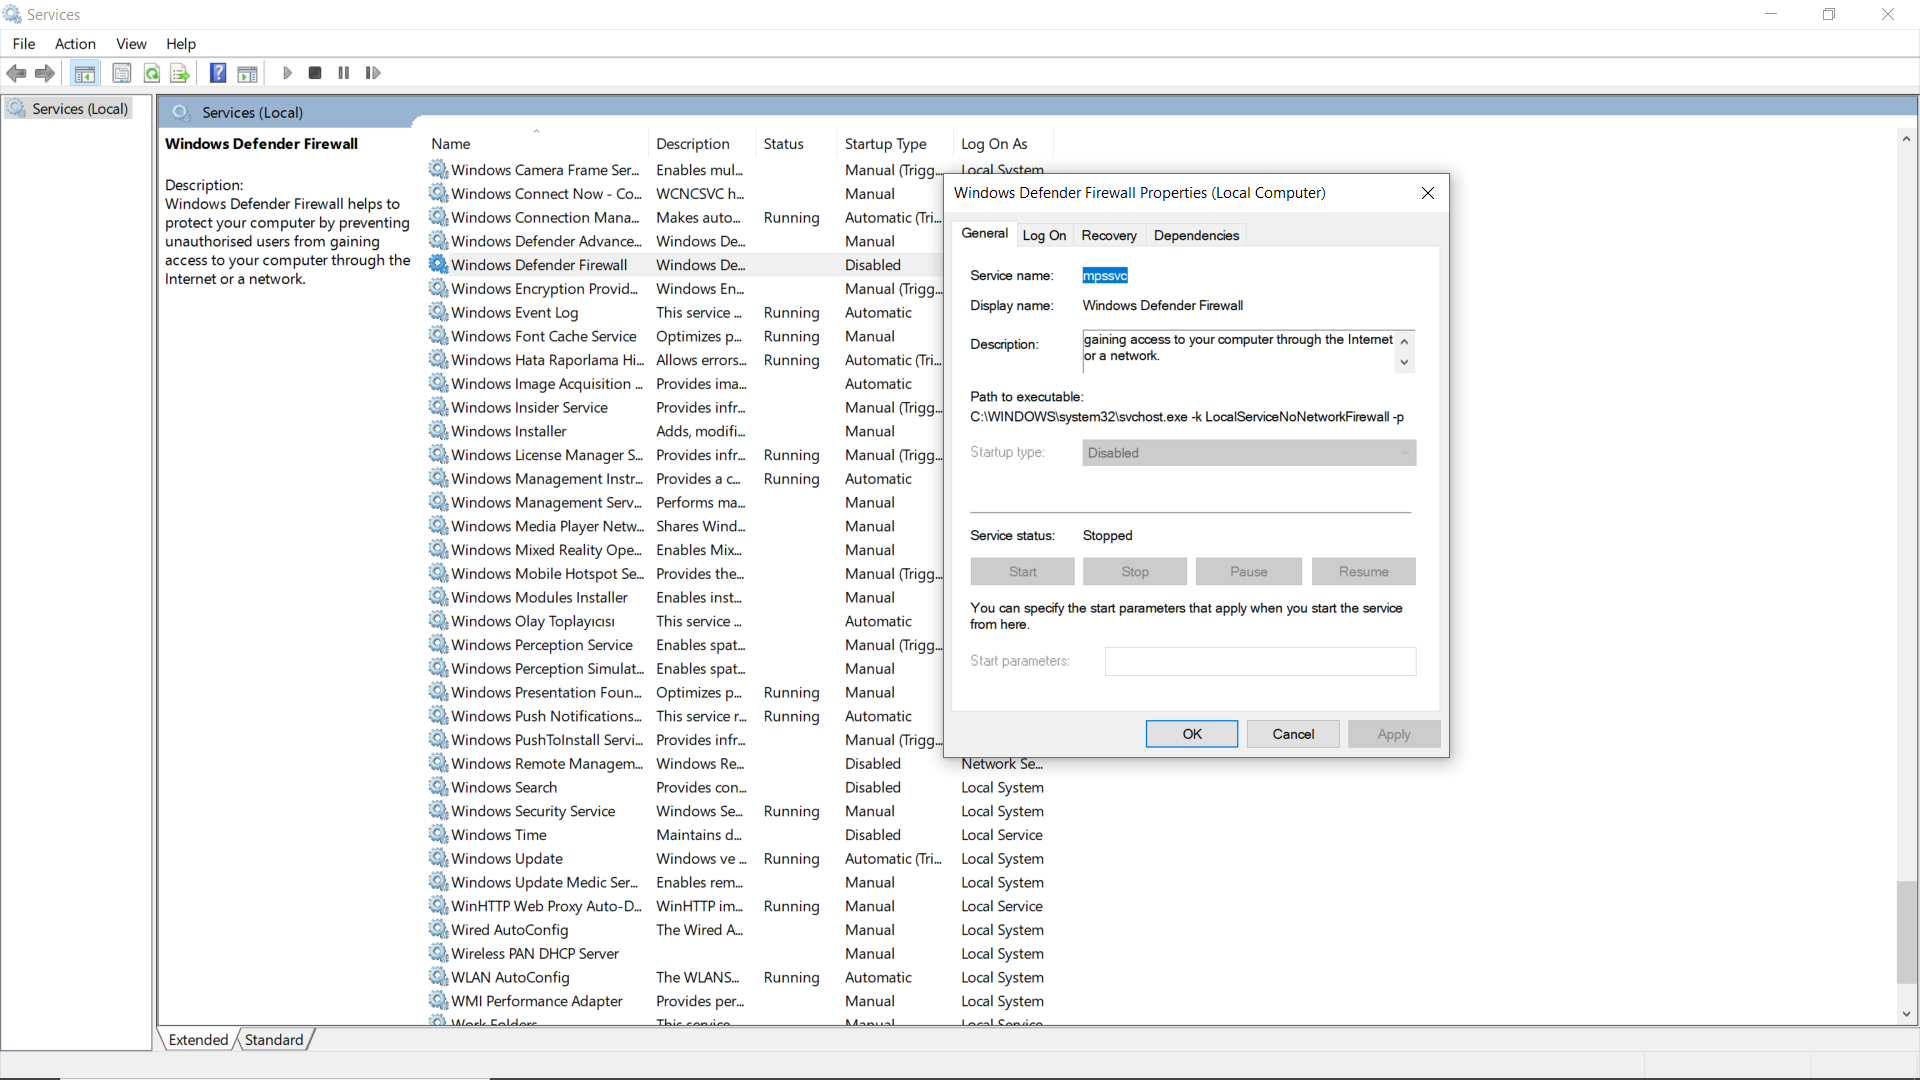
Task: Click Pause Service toolbar icon
Action: click(x=344, y=73)
